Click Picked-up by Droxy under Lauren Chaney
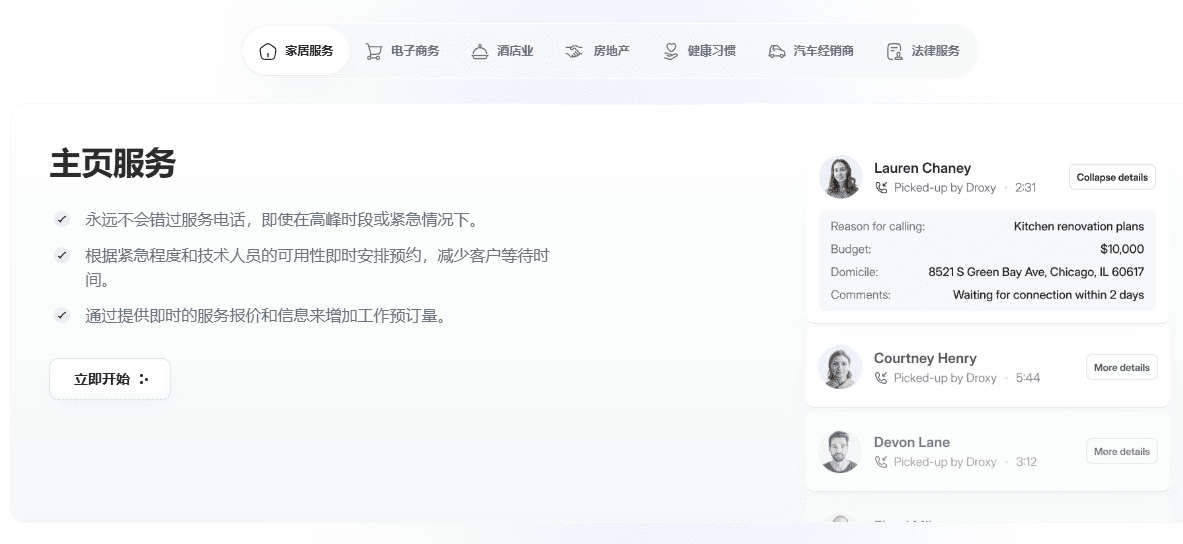The width and height of the screenshot is (1183, 544). [x=945, y=188]
